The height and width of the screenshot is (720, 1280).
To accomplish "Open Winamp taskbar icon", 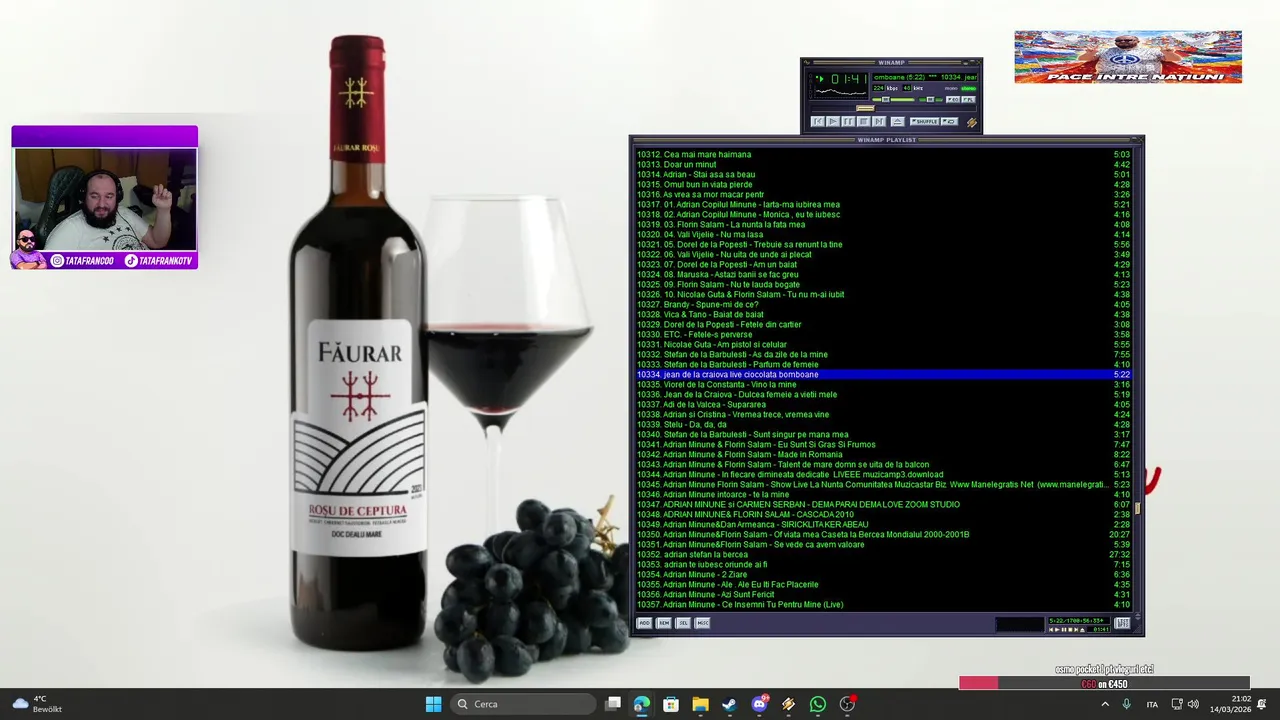I will pyautogui.click(x=788, y=704).
